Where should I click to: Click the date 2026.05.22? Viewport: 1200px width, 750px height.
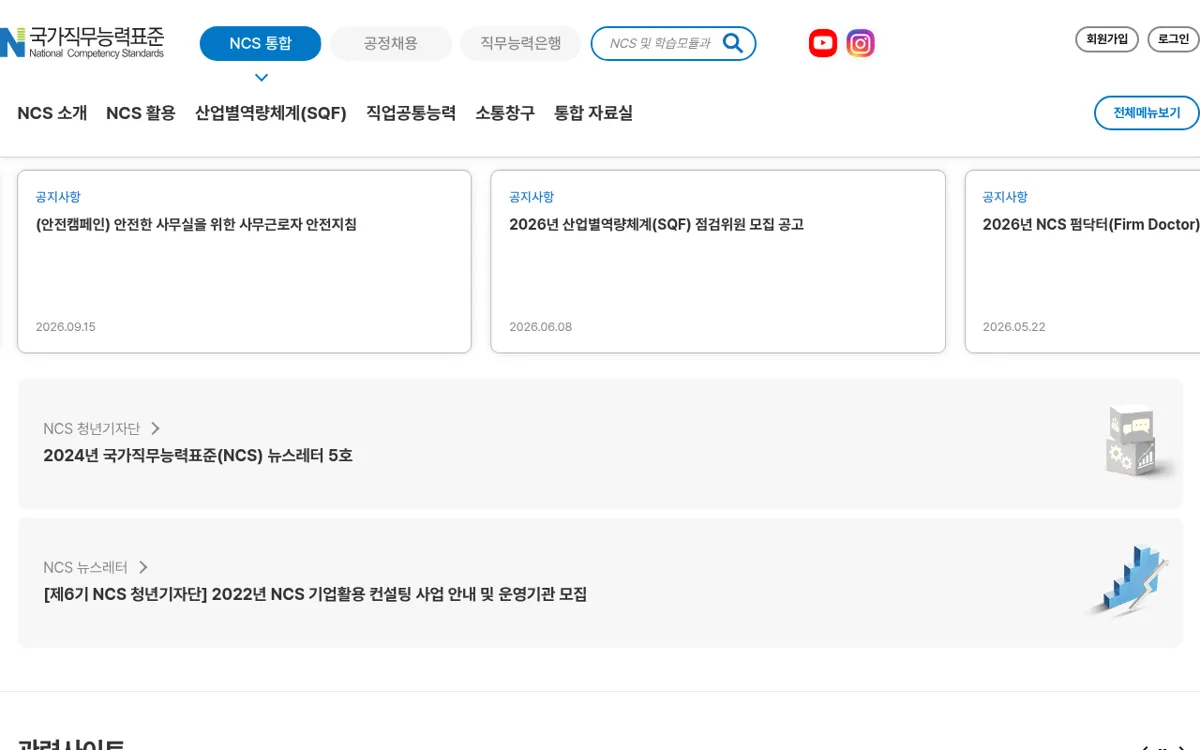click(1014, 327)
